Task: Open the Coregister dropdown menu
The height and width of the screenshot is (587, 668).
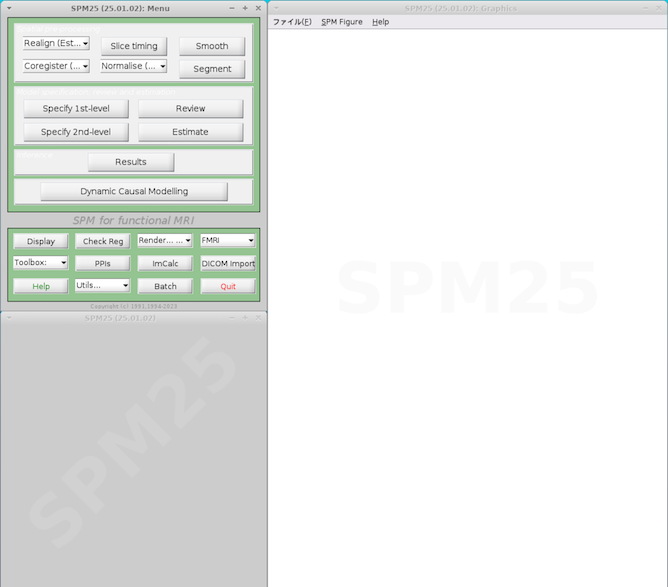Action: point(56,66)
